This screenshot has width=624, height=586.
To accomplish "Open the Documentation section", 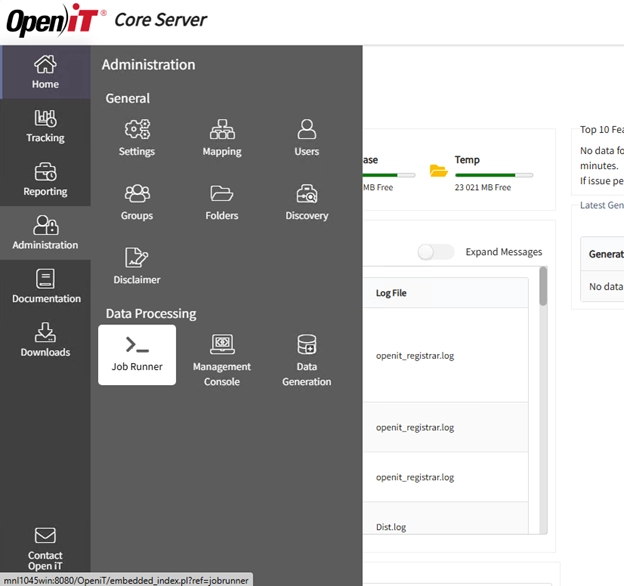I will point(45,286).
